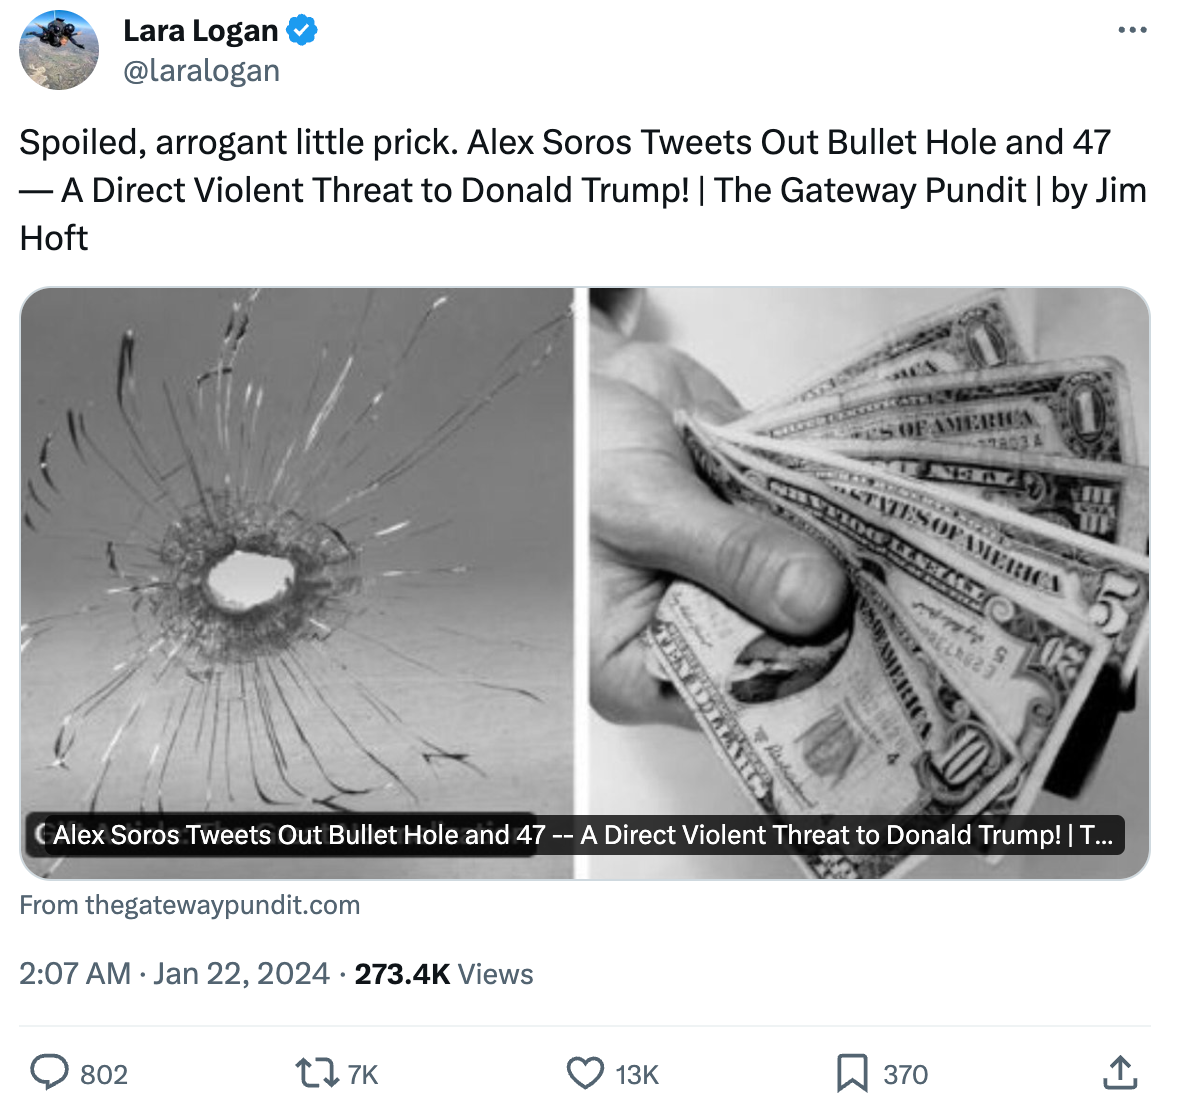Viewport: 1182px width, 1112px height.
Task: Open @laralogan profile via the handle
Action: pos(201,70)
